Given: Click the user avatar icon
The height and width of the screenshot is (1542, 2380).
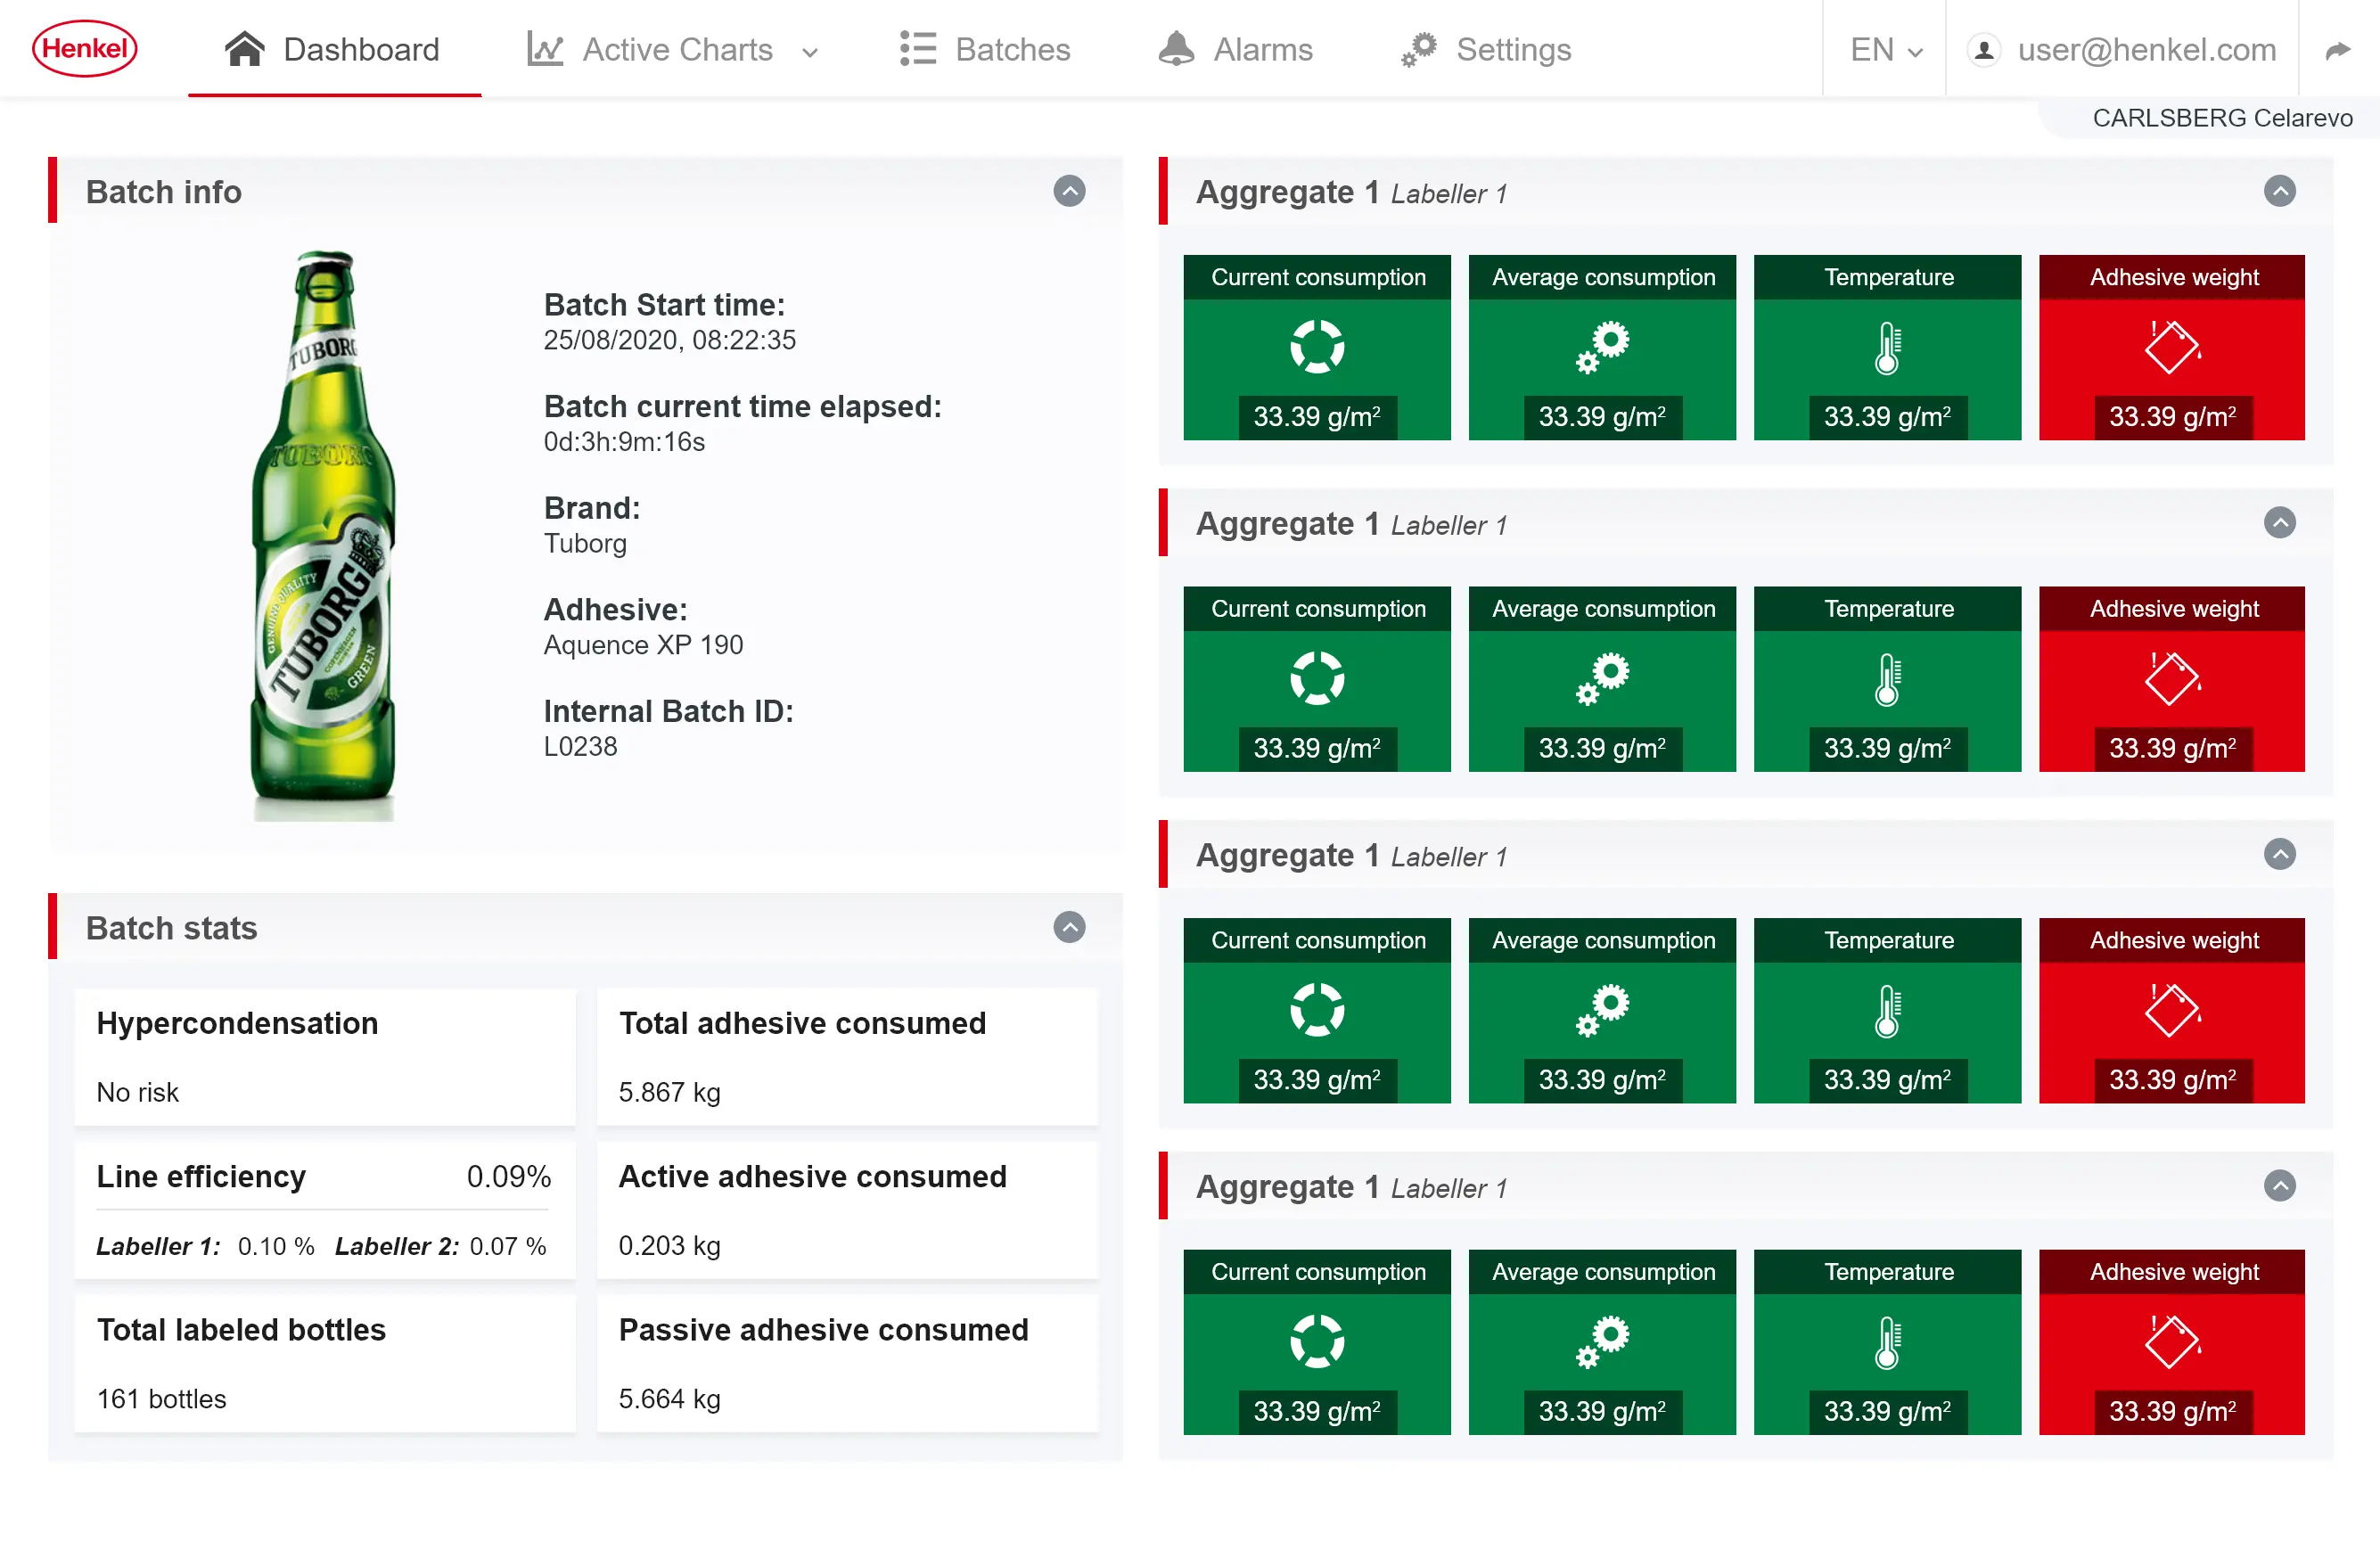Looking at the screenshot, I should point(1983,50).
